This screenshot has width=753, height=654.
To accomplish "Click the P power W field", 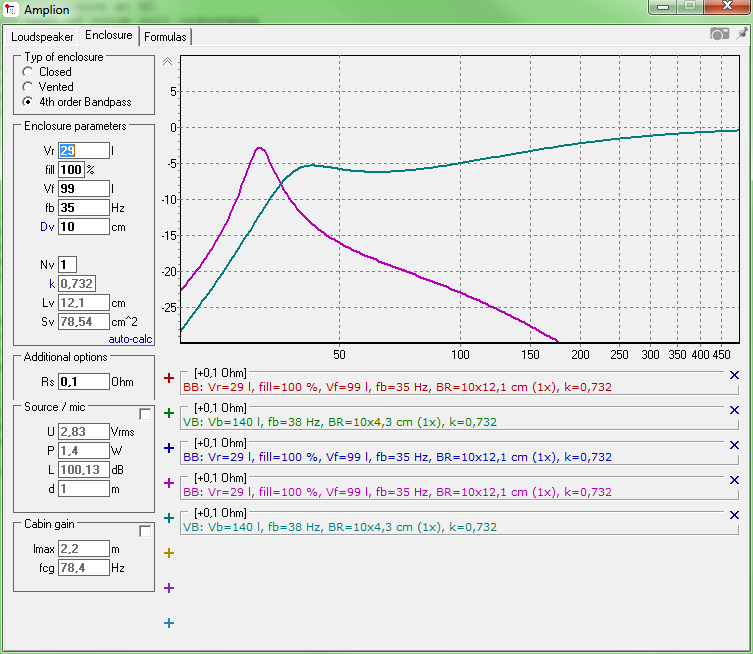I will point(84,451).
